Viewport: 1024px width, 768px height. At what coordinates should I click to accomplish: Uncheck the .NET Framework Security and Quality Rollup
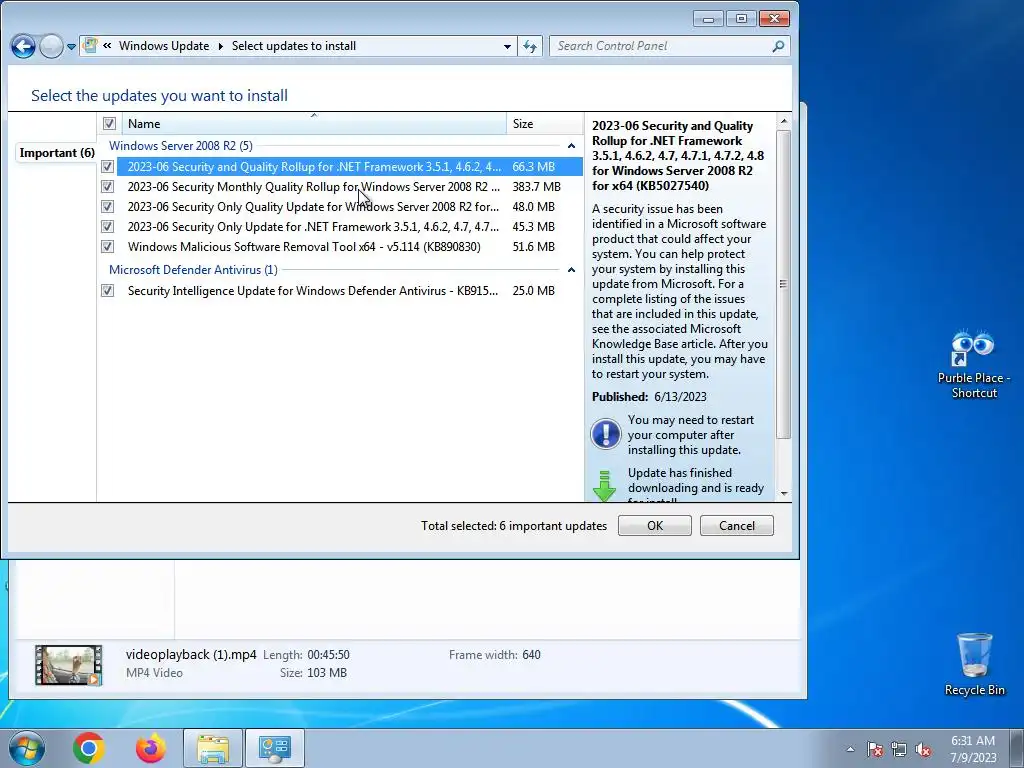pyautogui.click(x=108, y=167)
